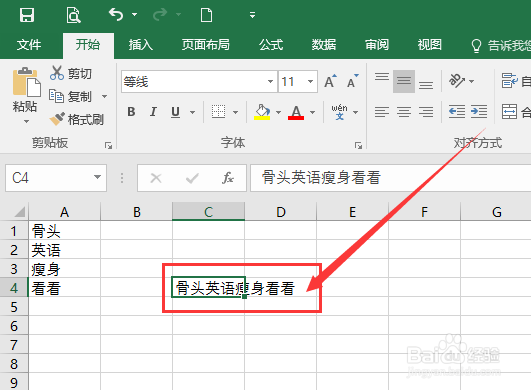Screen dimensions: 531x390
Task: Click the Tell Me lightbulb search box
Action: coord(501,45)
